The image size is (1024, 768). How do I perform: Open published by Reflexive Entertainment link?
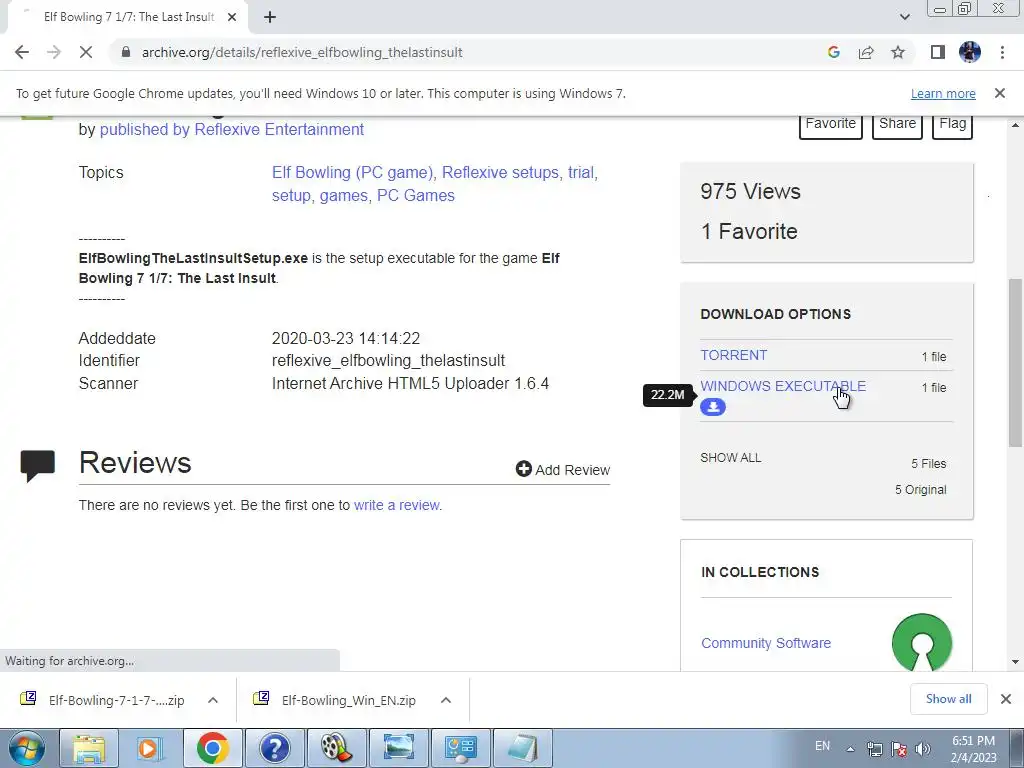(x=231, y=129)
